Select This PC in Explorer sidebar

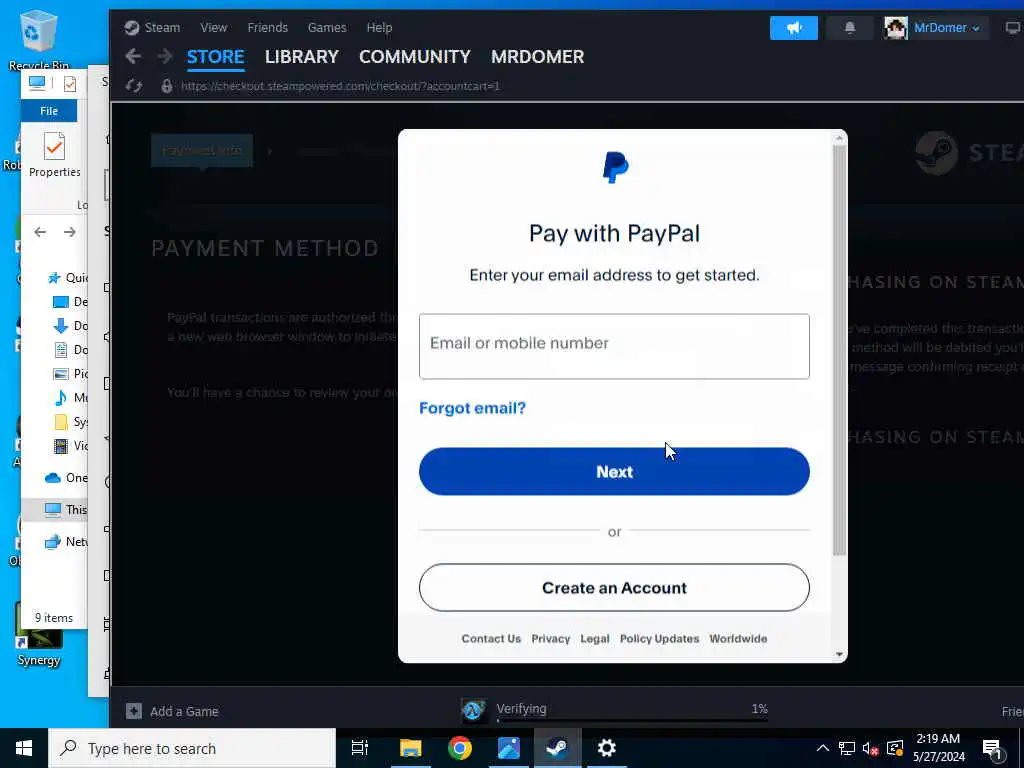pos(65,509)
